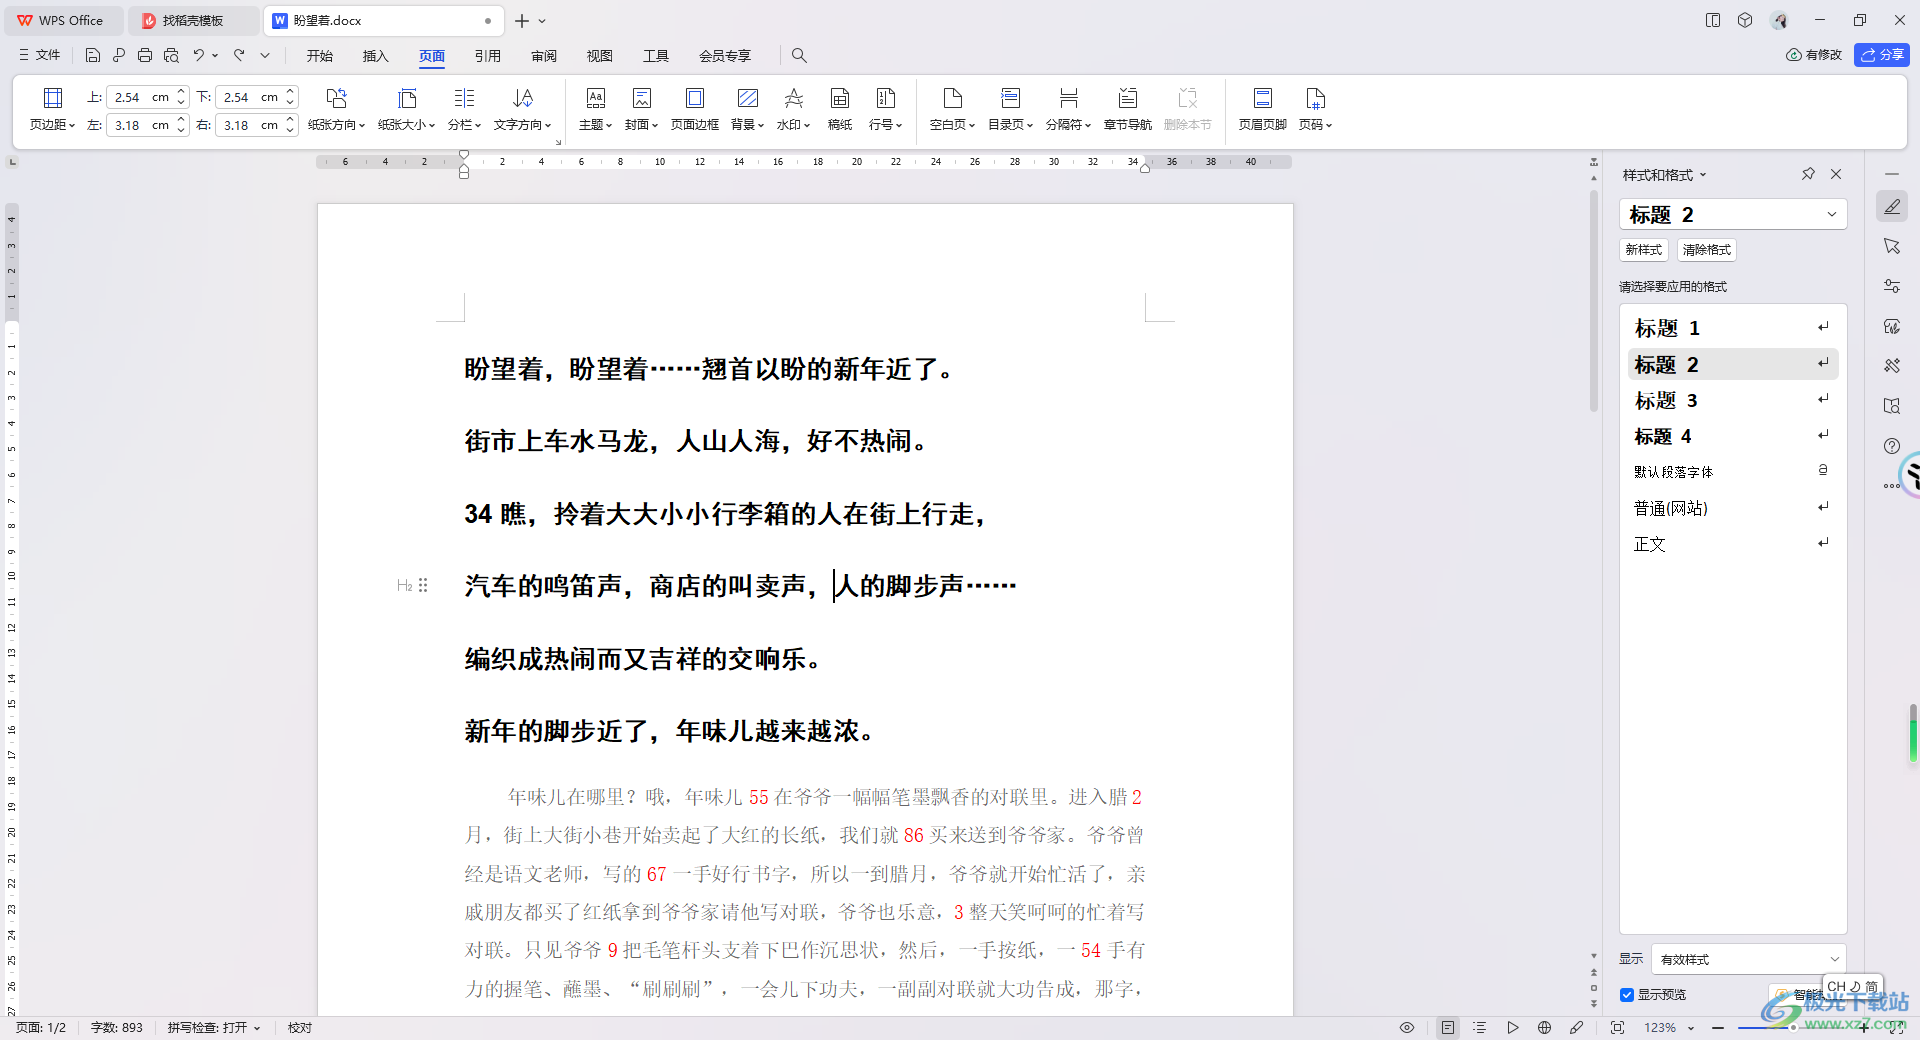Click 校对 in the status bar
Image resolution: width=1920 pixels, height=1040 pixels.
tap(300, 1027)
